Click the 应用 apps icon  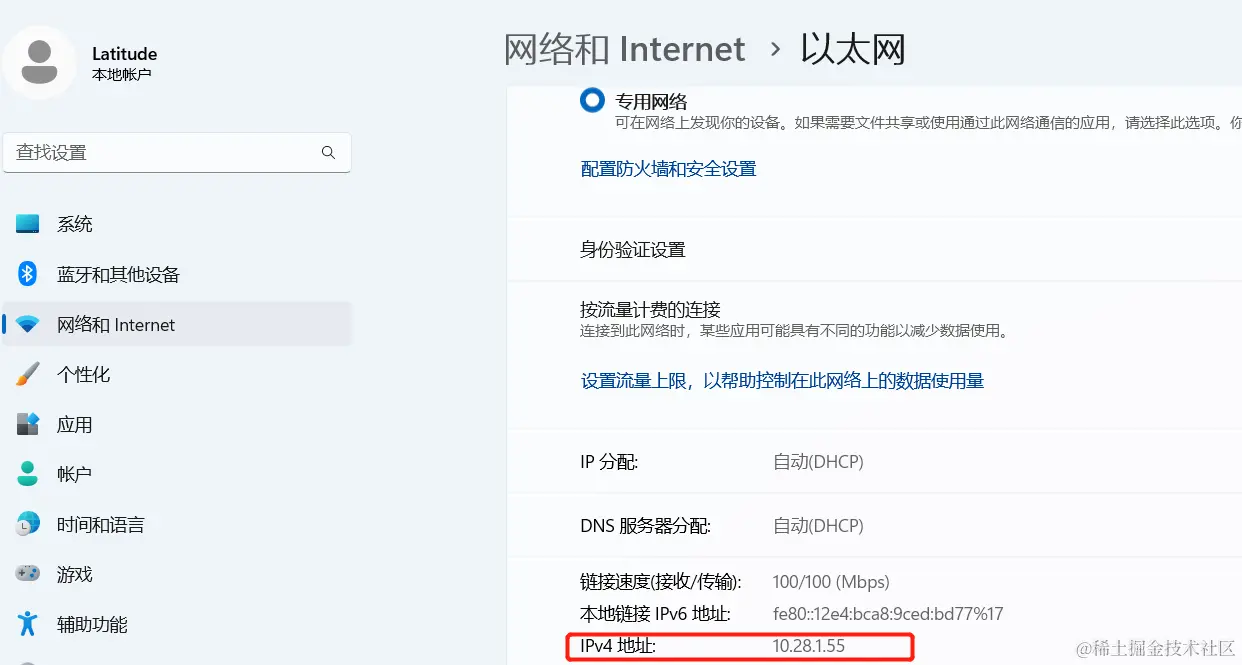pyautogui.click(x=28, y=424)
